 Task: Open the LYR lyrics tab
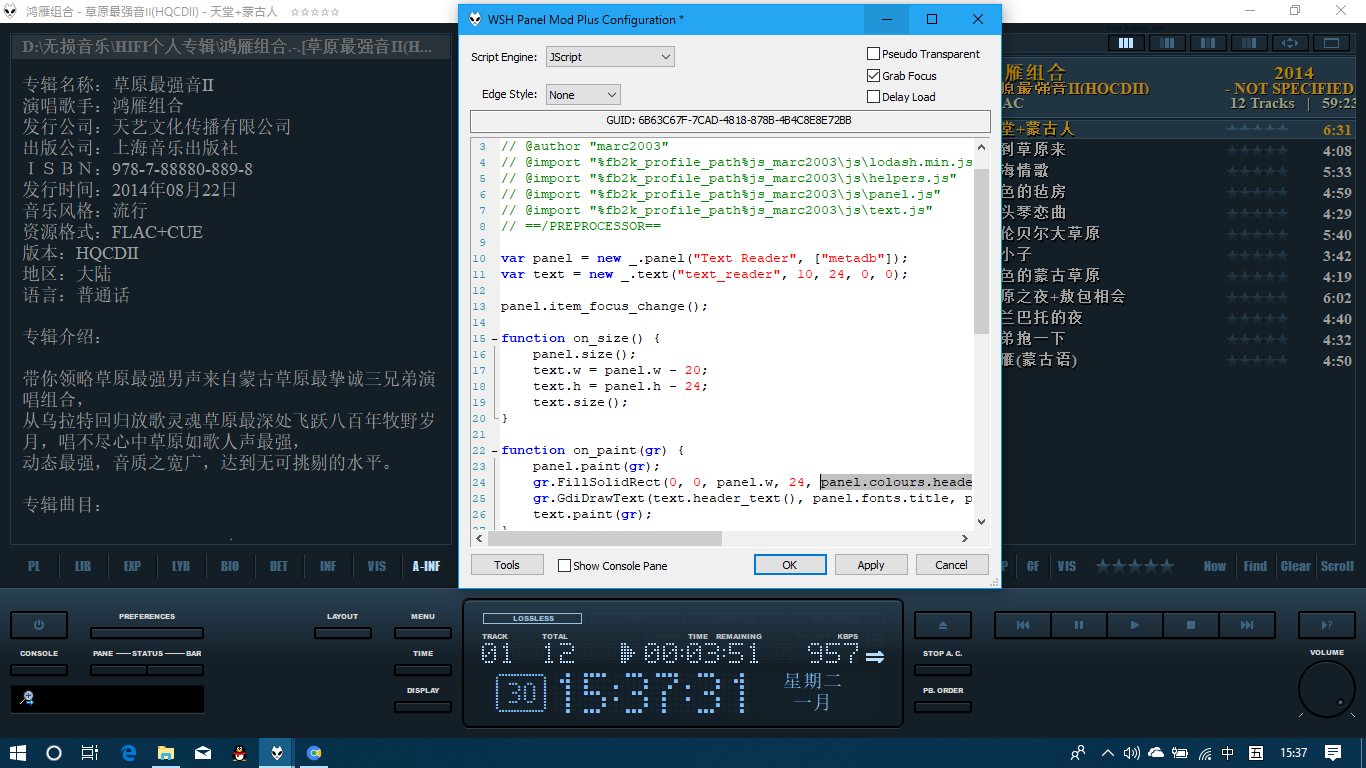[181, 566]
